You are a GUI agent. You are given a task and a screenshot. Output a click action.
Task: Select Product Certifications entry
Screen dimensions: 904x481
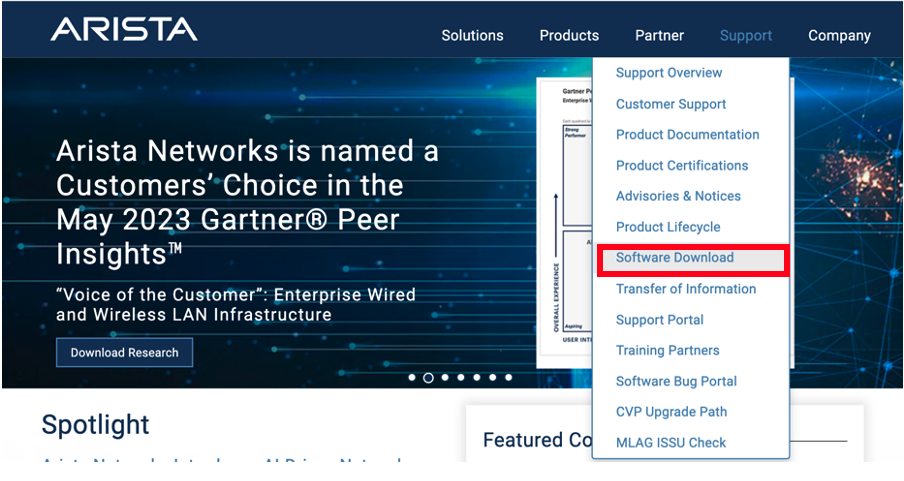click(681, 166)
